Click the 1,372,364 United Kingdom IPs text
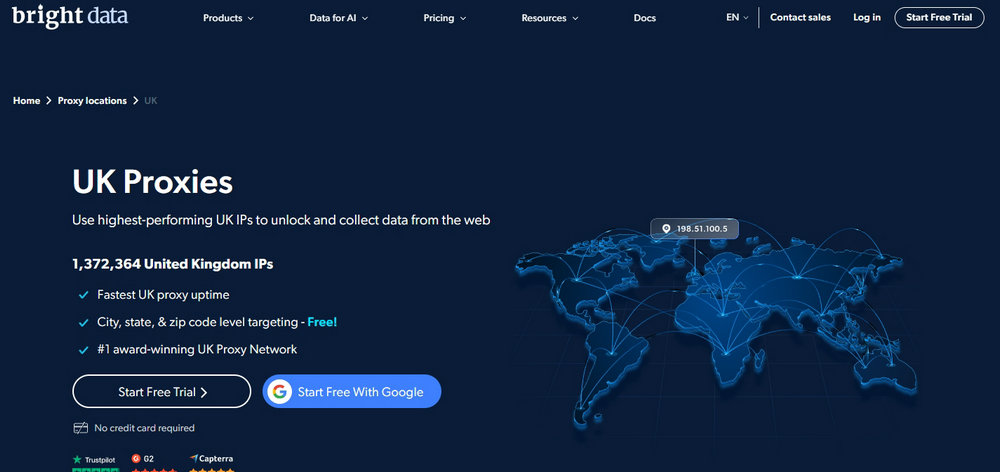1000x472 pixels. [173, 263]
